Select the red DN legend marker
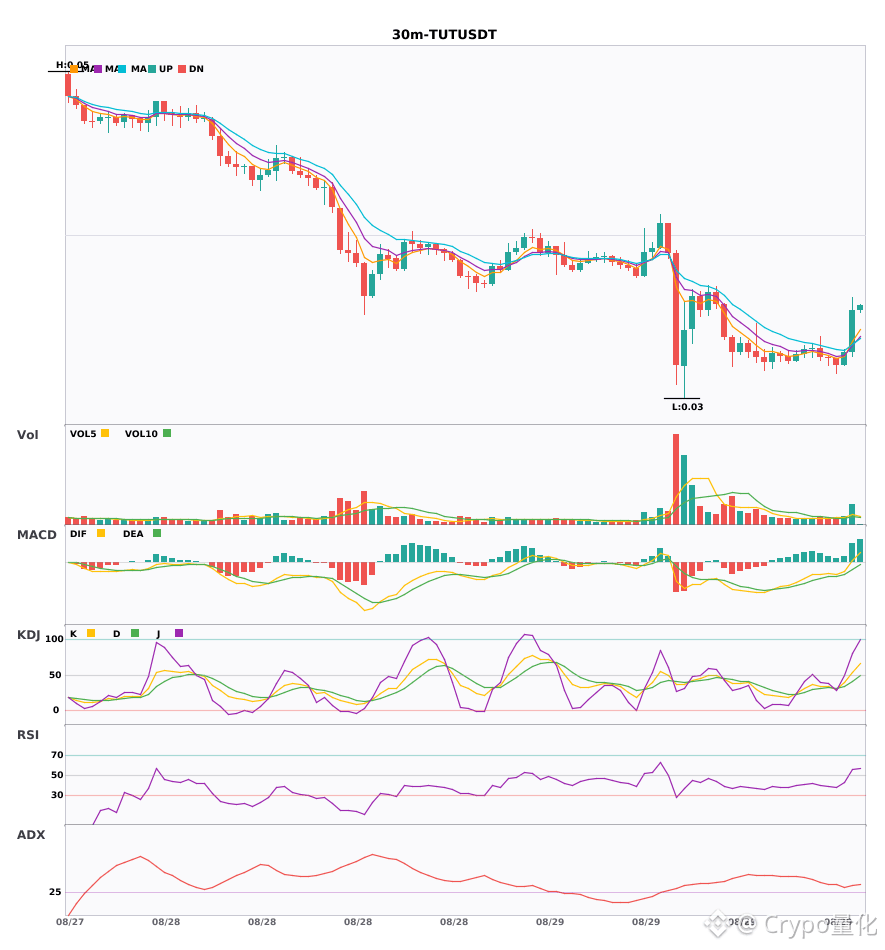The width and height of the screenshot is (885, 950). tap(182, 69)
